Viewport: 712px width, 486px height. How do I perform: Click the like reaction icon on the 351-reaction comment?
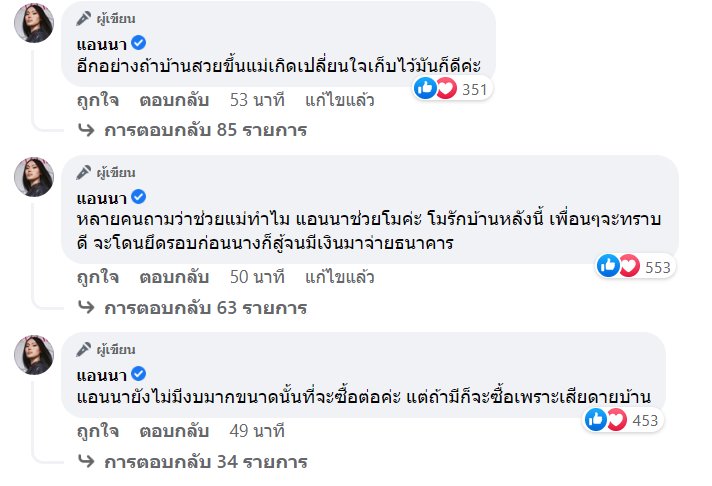tap(425, 89)
